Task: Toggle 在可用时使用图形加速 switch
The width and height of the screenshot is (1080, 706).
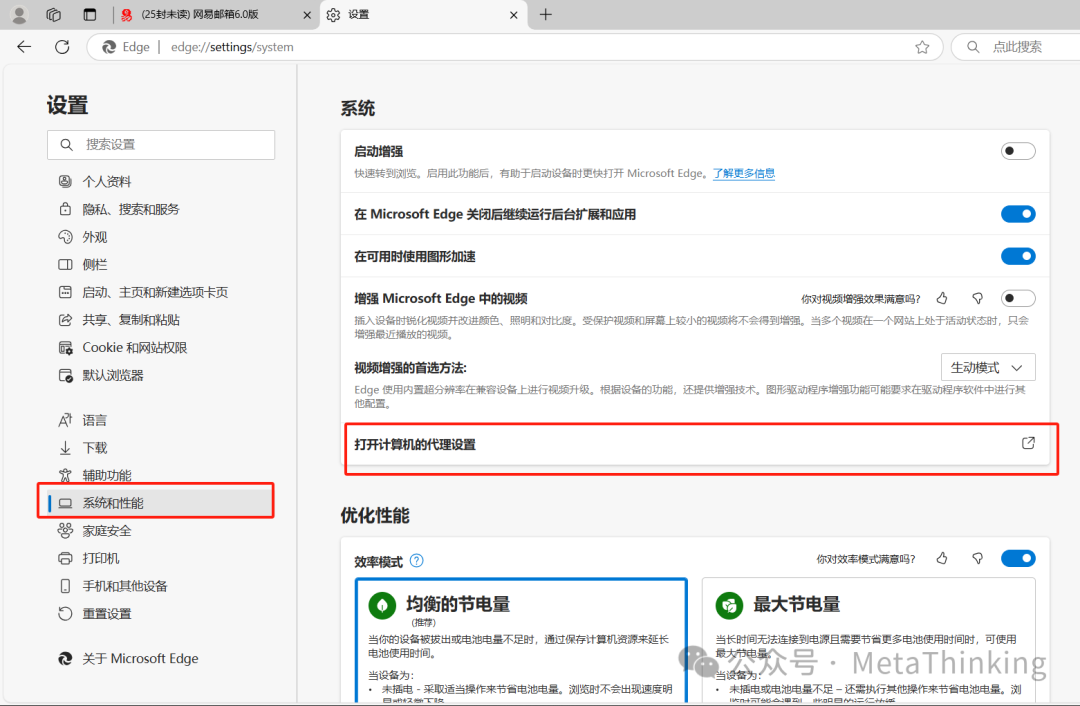Action: [x=1018, y=256]
